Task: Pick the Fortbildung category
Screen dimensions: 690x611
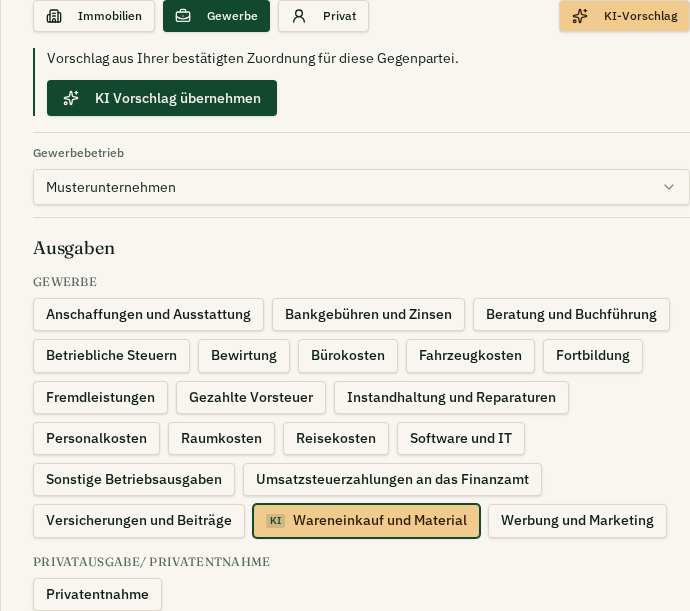Action: tap(593, 356)
